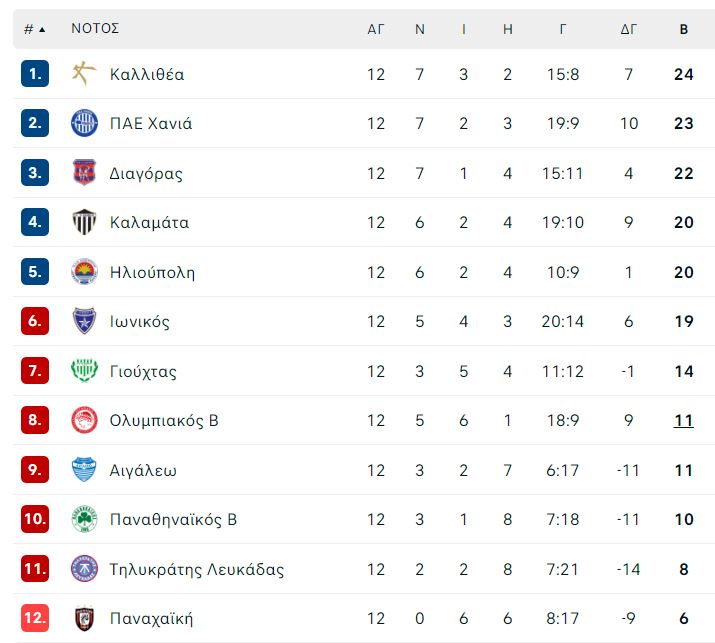Click the Ολυμπιακός Β red logo

click(84, 420)
